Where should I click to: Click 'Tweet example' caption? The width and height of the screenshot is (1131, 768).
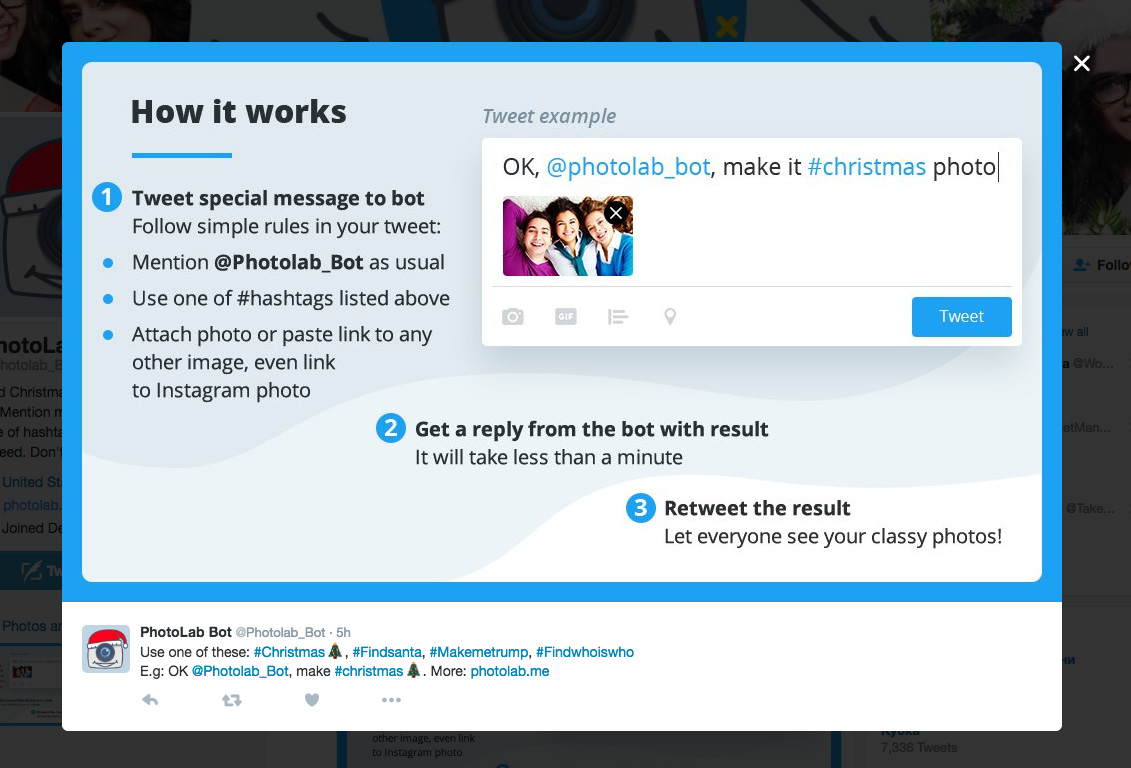[549, 116]
